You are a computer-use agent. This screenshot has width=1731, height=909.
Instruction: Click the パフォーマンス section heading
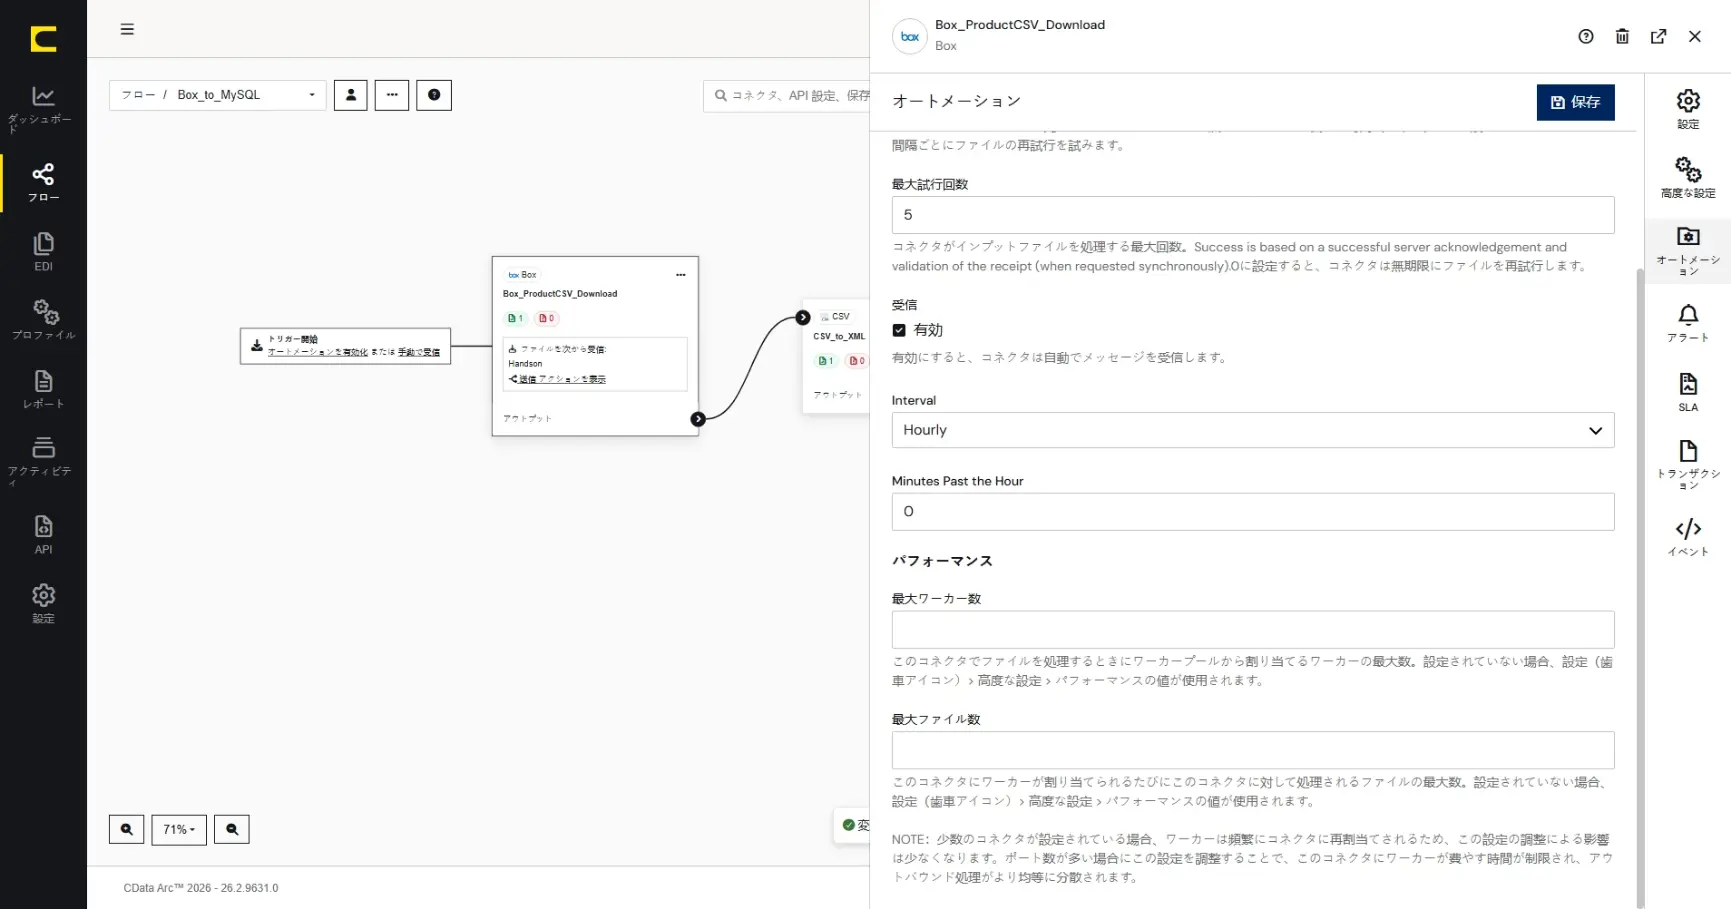942,561
